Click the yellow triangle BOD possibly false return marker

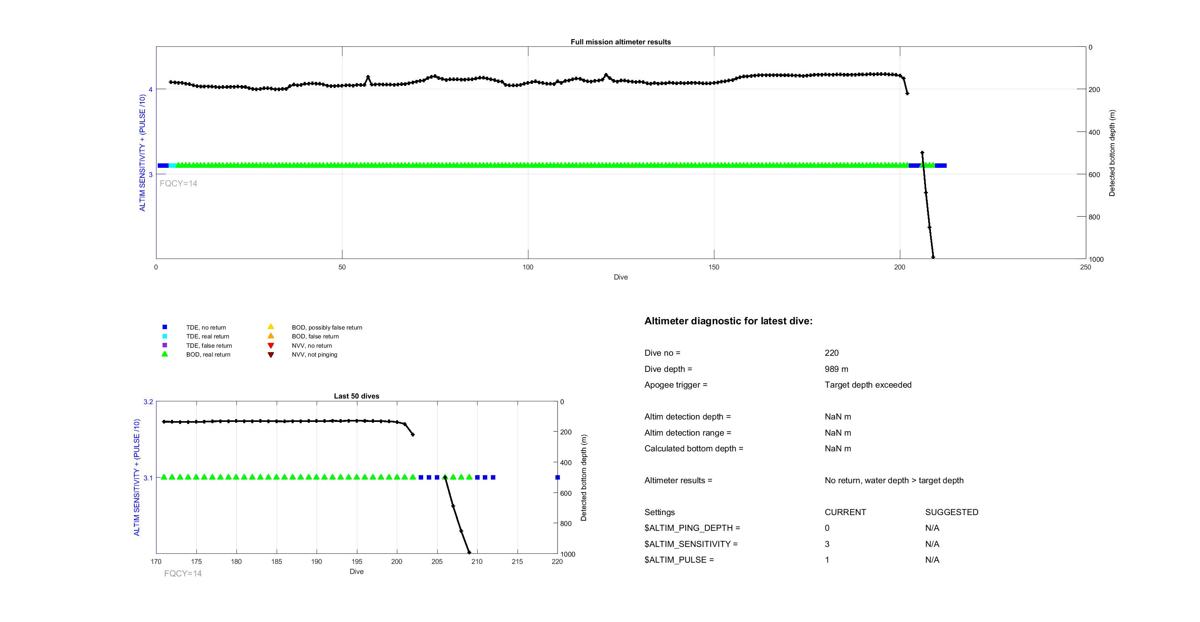(271, 327)
